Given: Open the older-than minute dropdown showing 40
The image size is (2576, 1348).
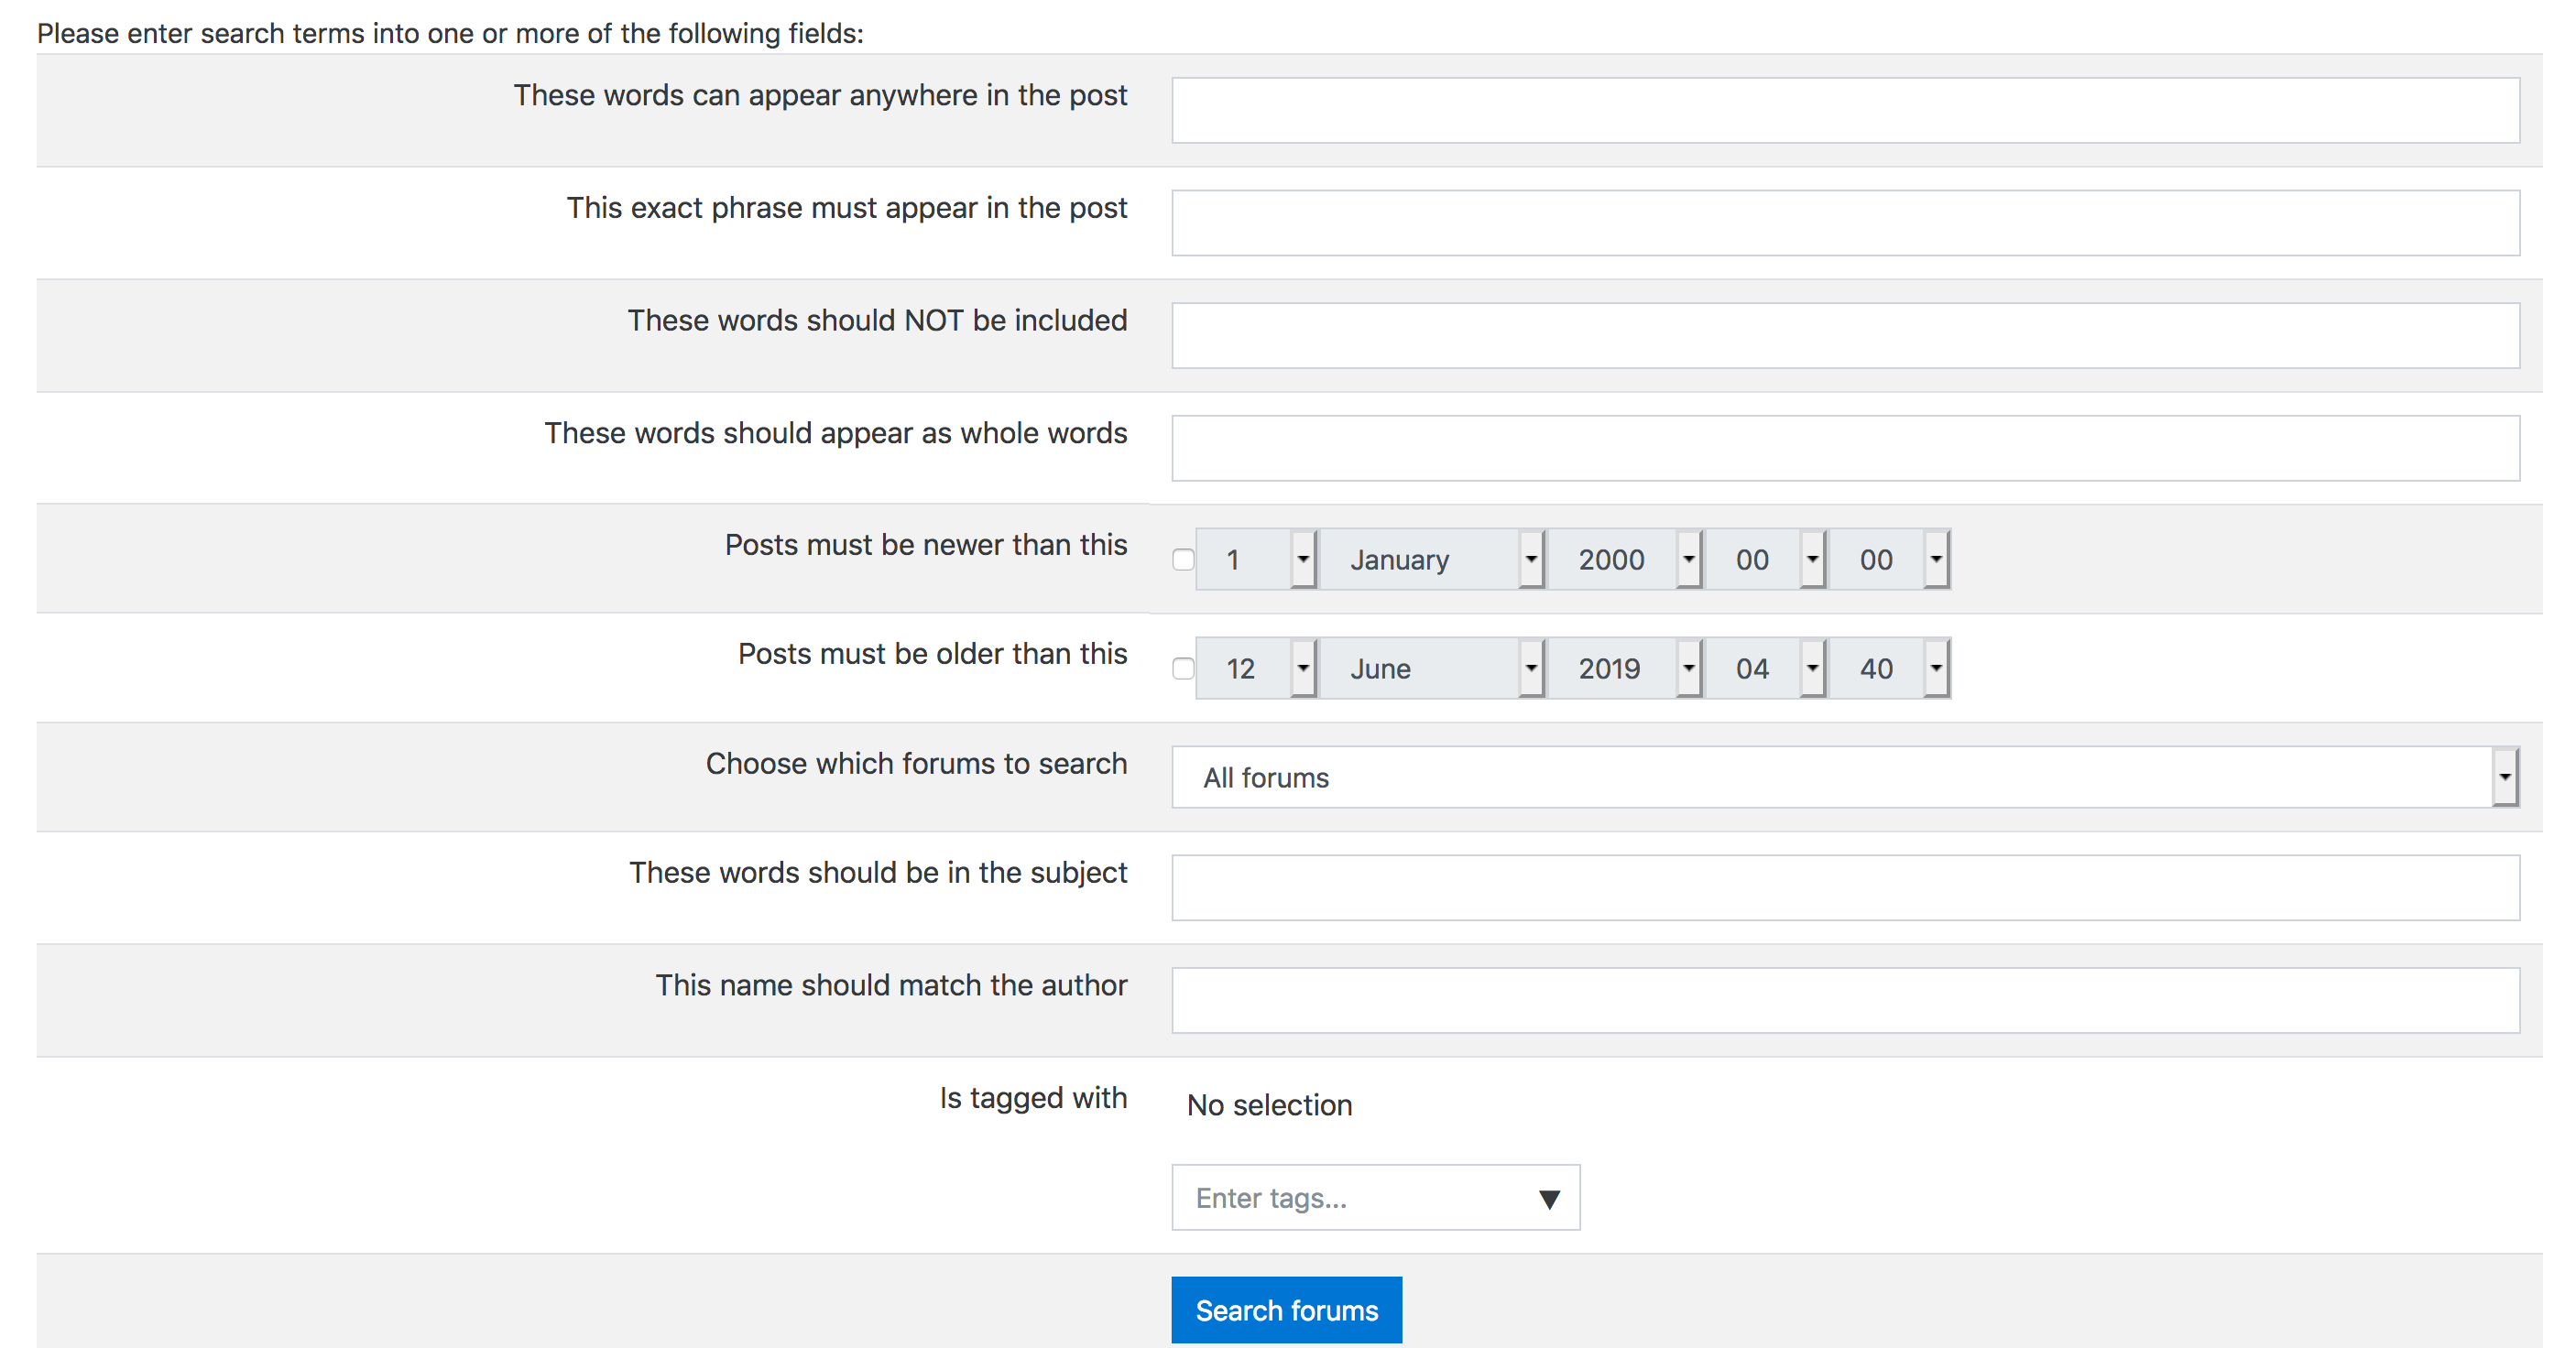Looking at the screenshot, I should point(1889,668).
